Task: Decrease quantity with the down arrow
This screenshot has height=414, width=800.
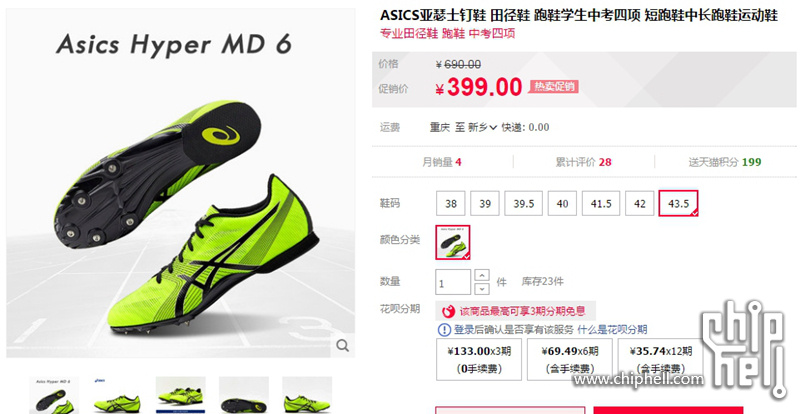Action: point(482,289)
